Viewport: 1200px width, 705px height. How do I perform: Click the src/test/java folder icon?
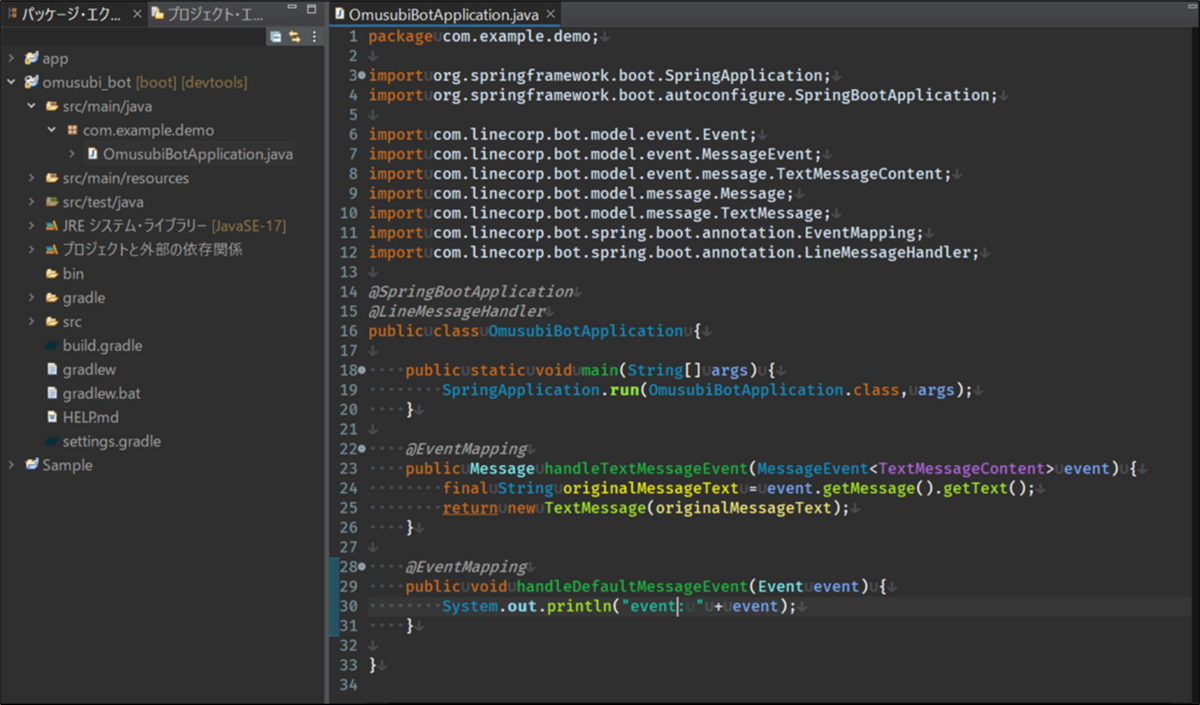tap(52, 202)
